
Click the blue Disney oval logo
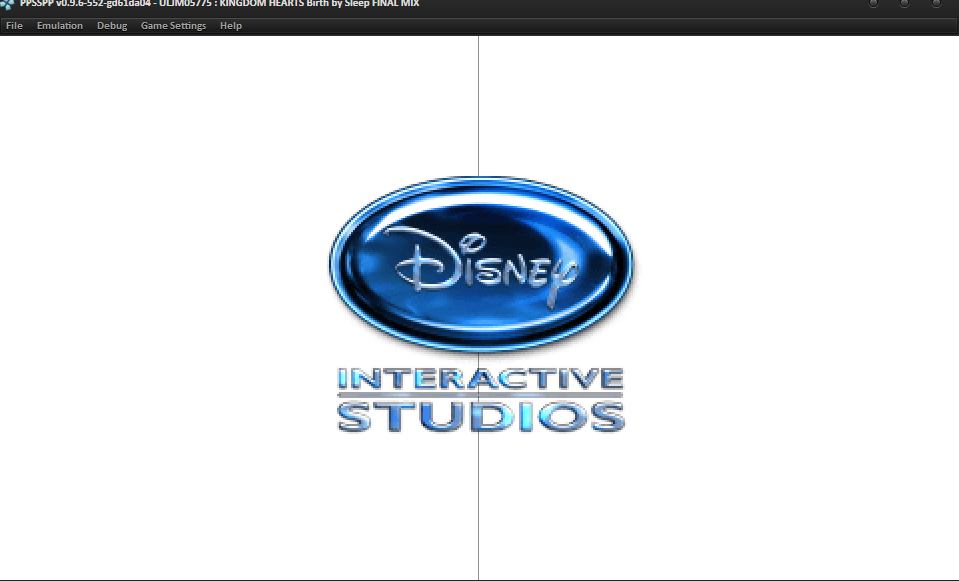[x=481, y=330]
